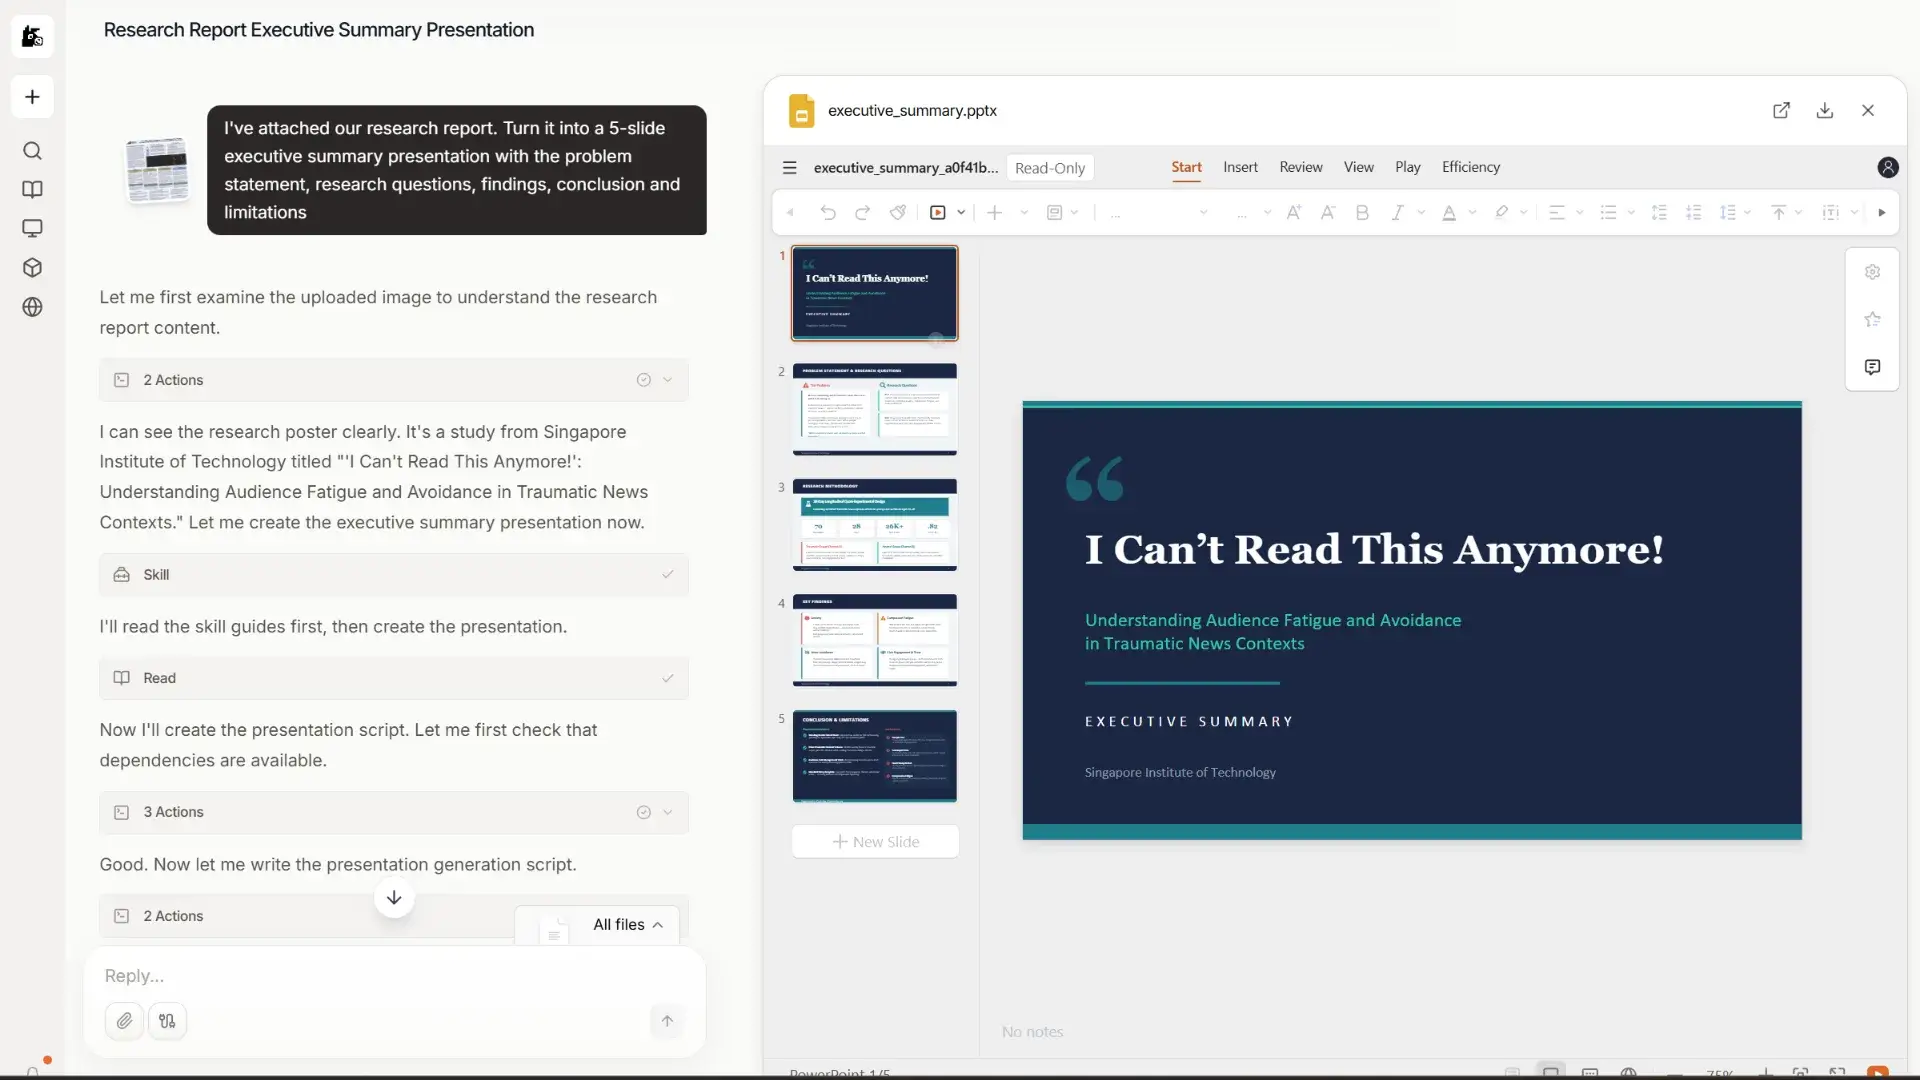1920x1080 pixels.
Task: Open the comments icon on right panel
Action: point(1872,367)
